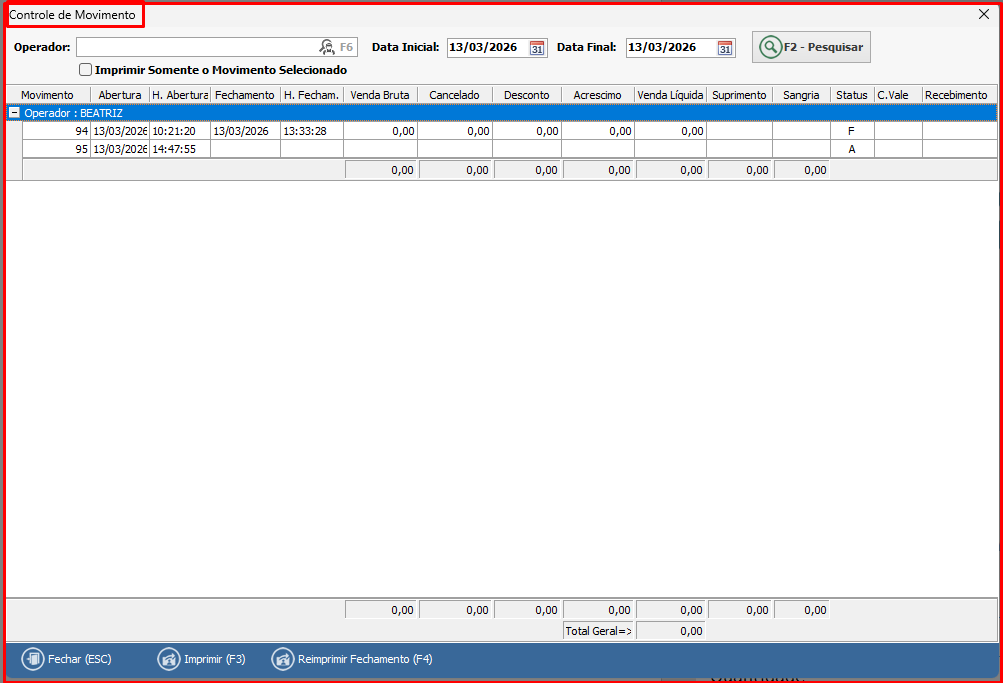Screen dimensions: 1003x683
Task: Click the Venda Bruta column header
Action: click(x=380, y=95)
